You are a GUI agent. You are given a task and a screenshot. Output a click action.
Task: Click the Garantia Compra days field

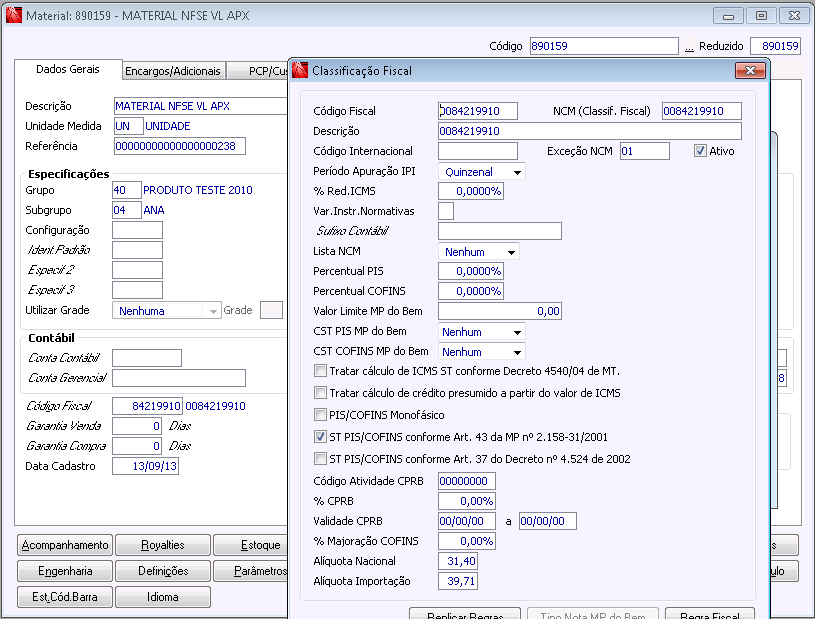[x=137, y=446]
